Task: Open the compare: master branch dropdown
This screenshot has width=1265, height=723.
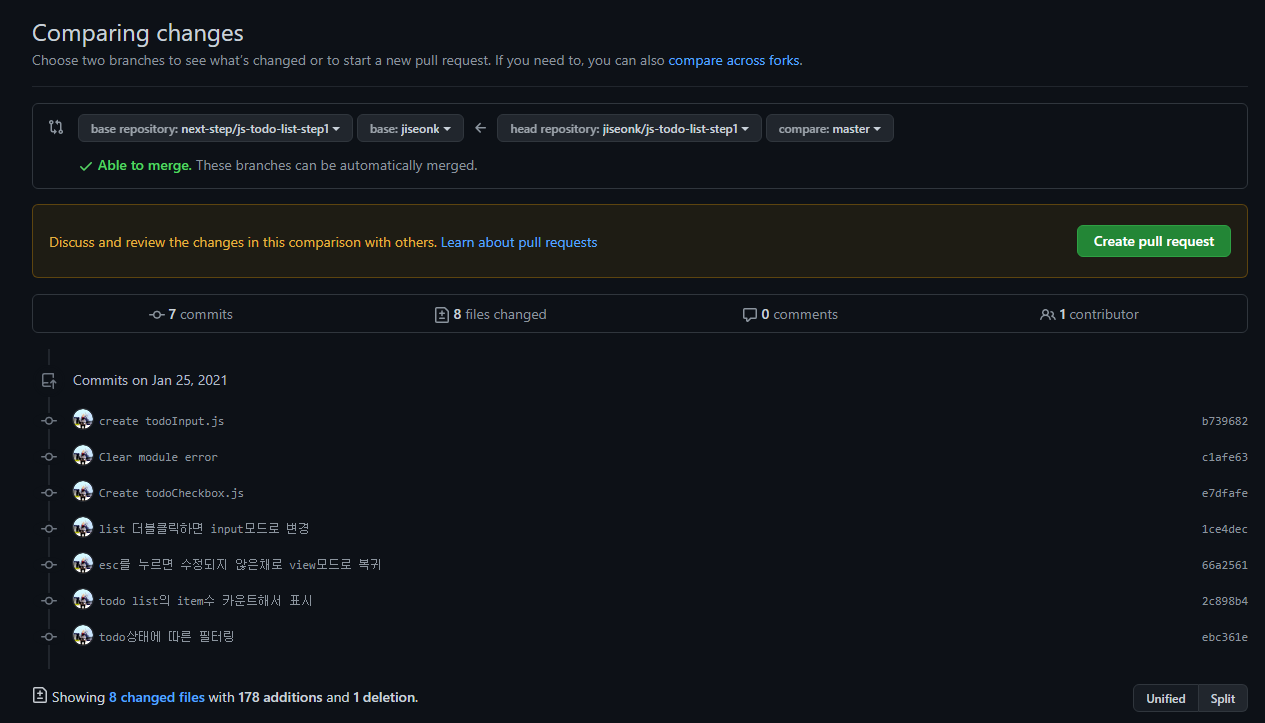Action: pos(829,128)
